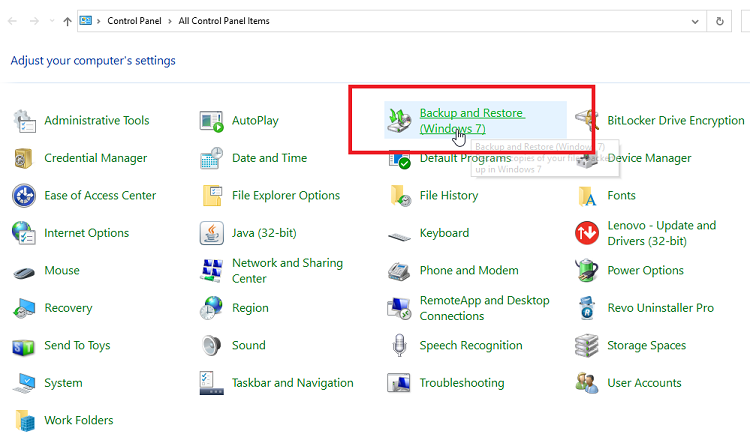Click the Power Options link text
Image resolution: width=750 pixels, height=437 pixels.
pos(645,271)
